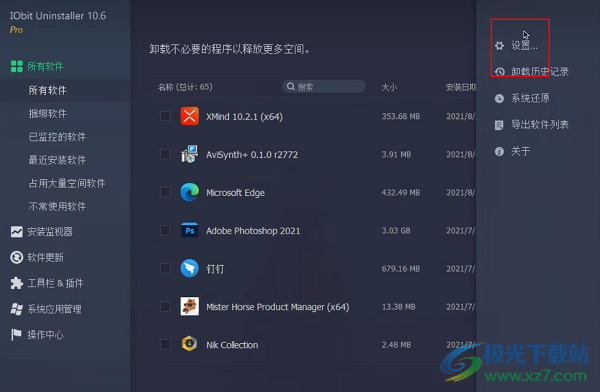Click the Software Updater circular arrow icon

tap(16, 257)
